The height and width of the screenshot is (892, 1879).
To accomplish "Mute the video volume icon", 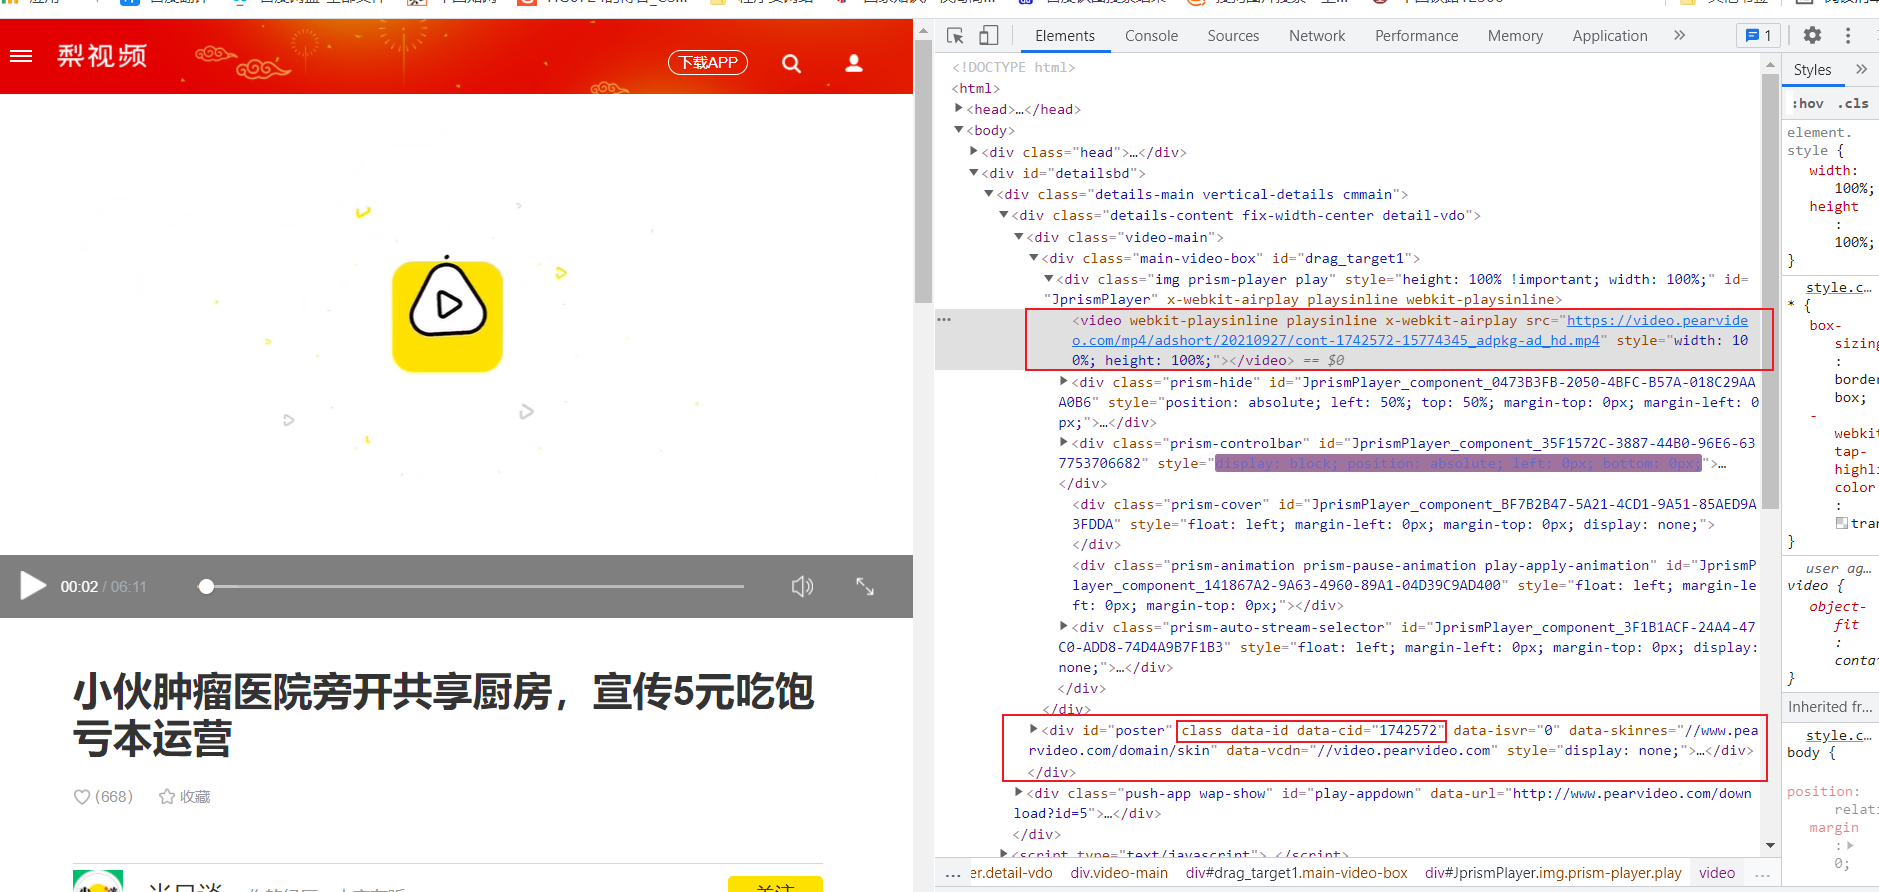I will 802,586.
